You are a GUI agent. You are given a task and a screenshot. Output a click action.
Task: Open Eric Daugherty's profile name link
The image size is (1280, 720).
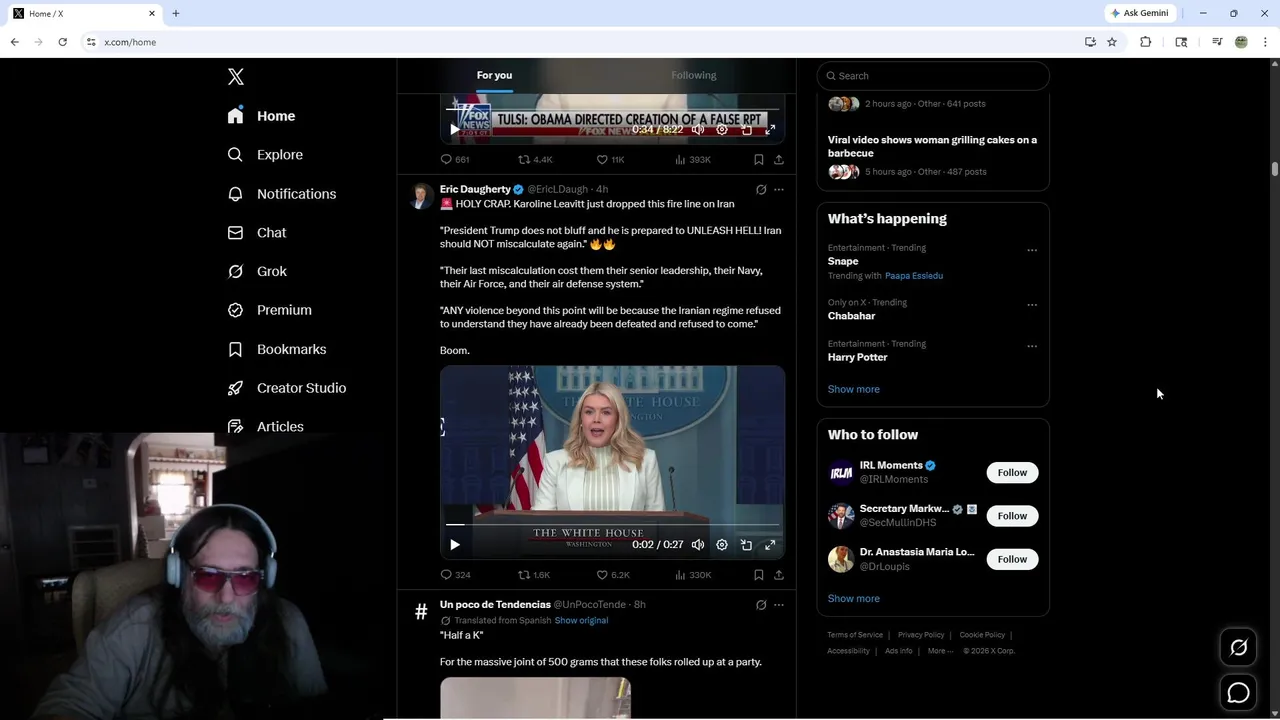click(475, 189)
